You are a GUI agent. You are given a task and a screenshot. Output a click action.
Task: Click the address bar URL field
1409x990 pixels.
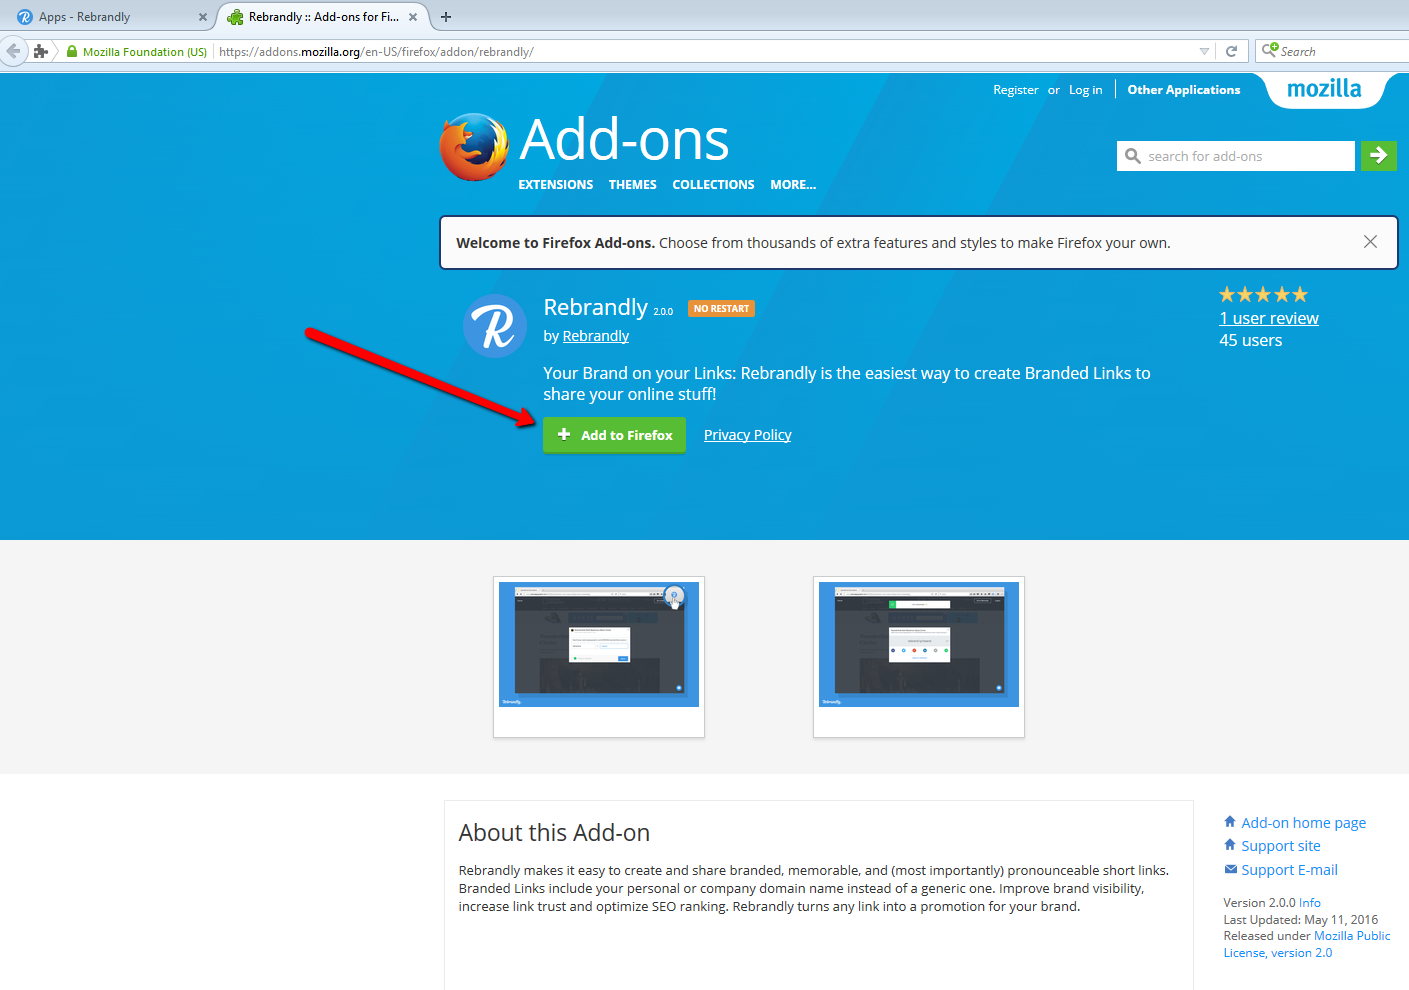(x=705, y=52)
